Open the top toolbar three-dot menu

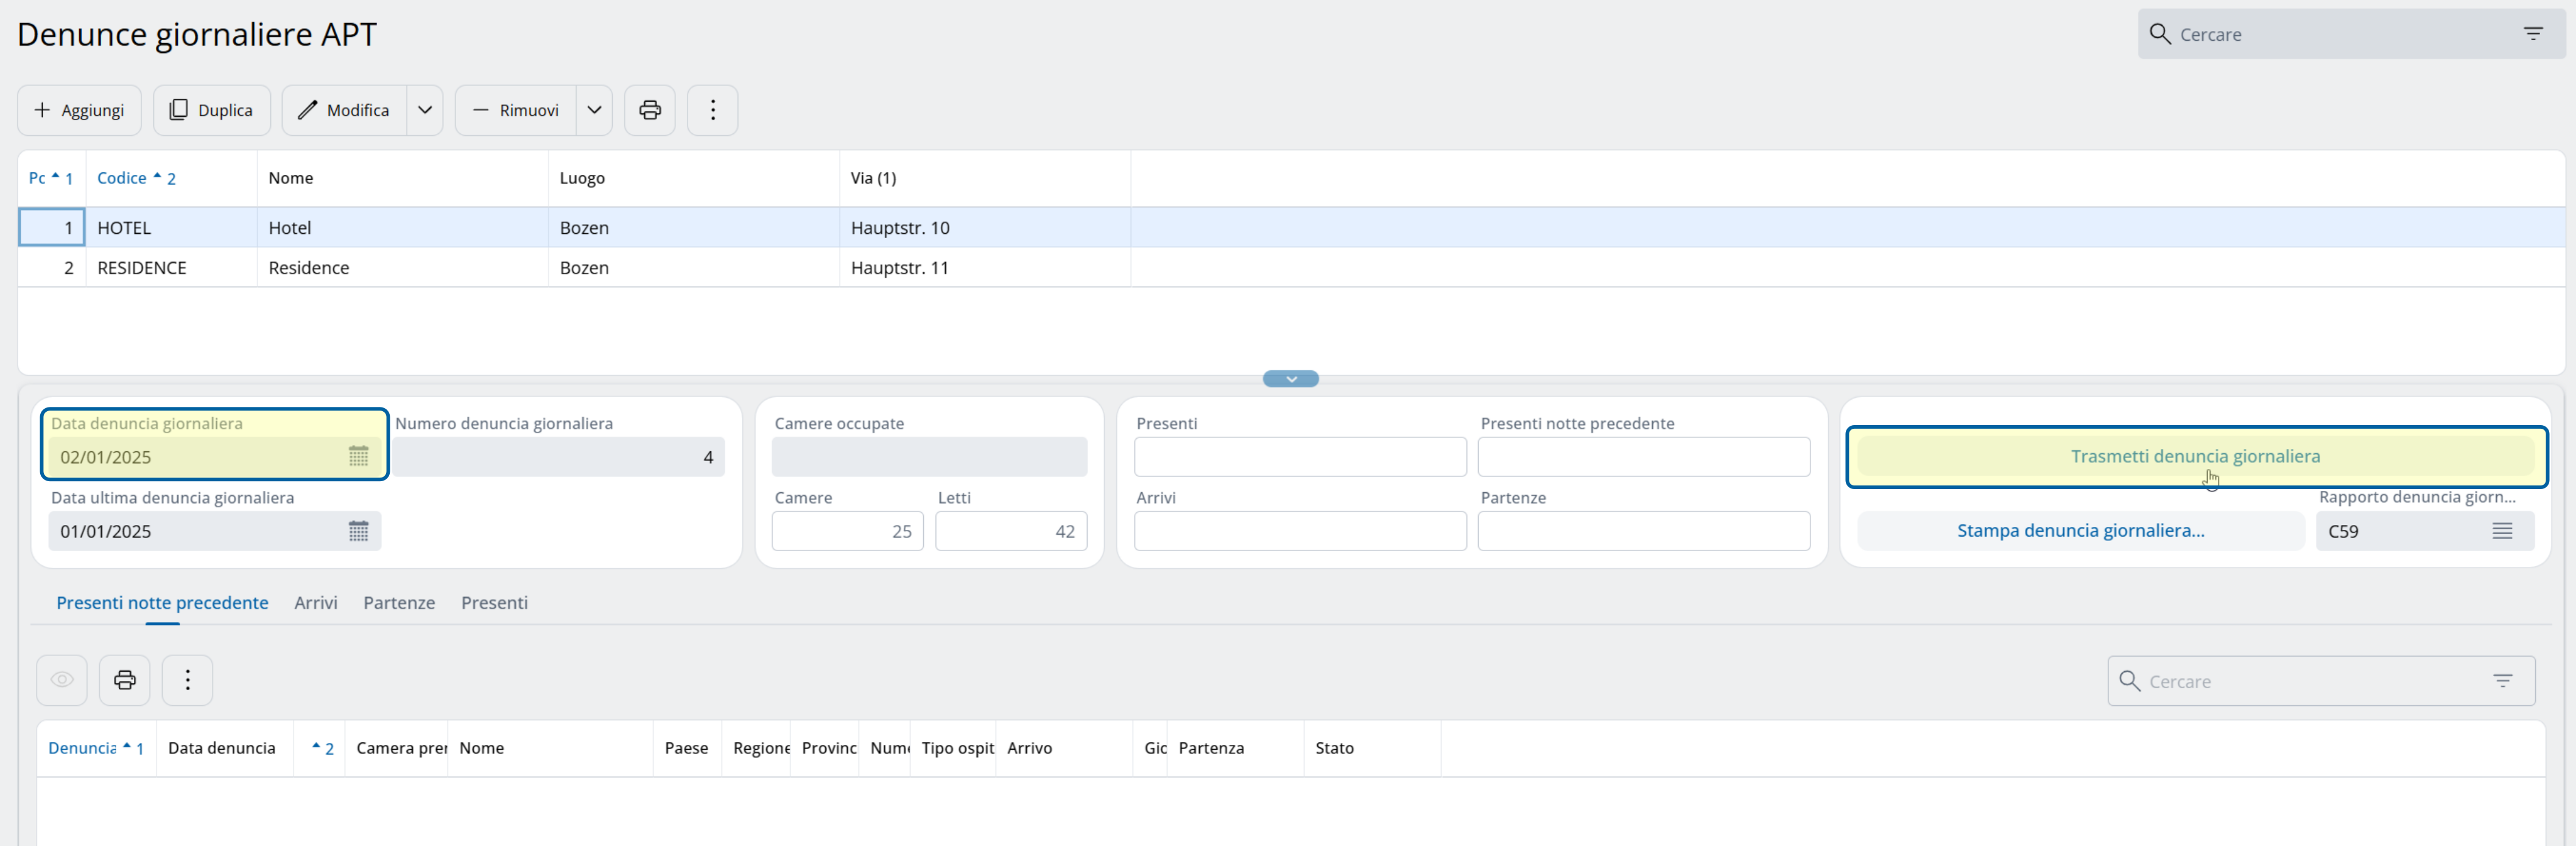point(712,110)
